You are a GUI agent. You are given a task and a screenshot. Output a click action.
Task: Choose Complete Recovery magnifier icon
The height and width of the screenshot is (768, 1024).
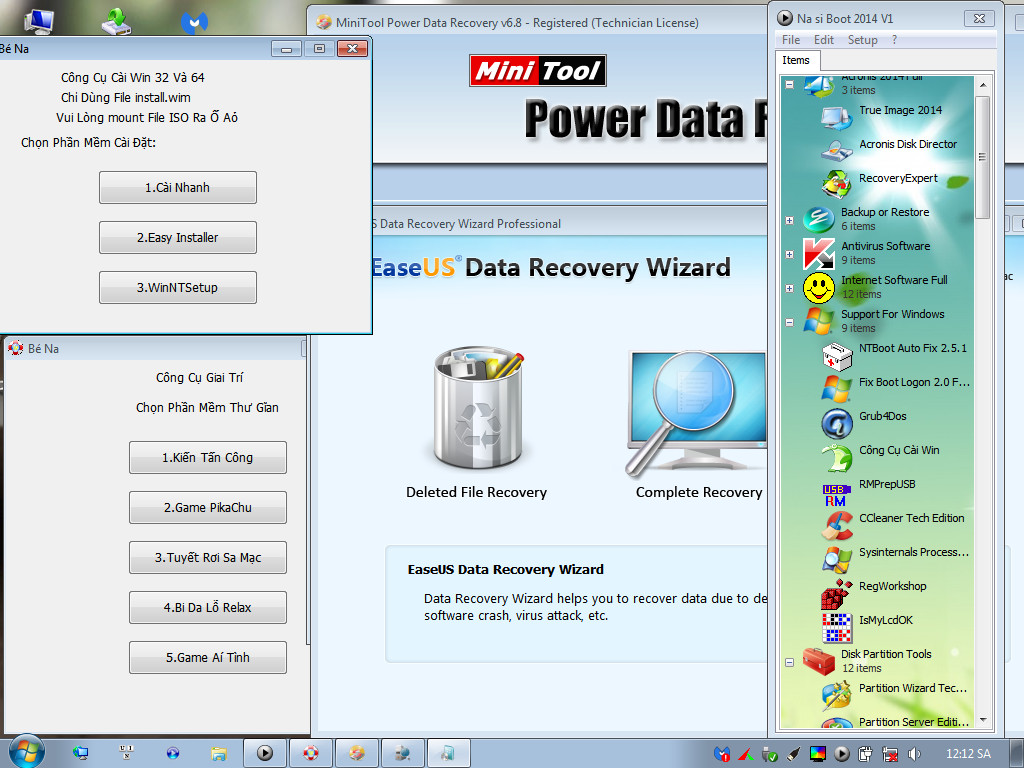click(x=696, y=413)
